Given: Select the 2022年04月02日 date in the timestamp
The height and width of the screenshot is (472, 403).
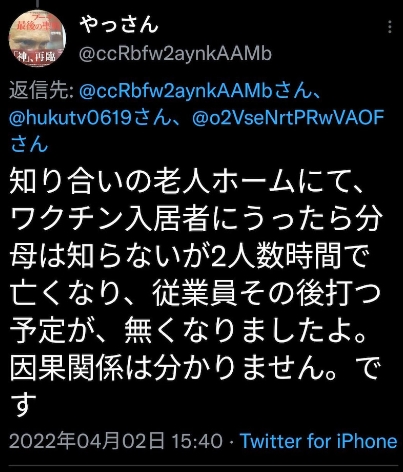Looking at the screenshot, I should [87, 441].
